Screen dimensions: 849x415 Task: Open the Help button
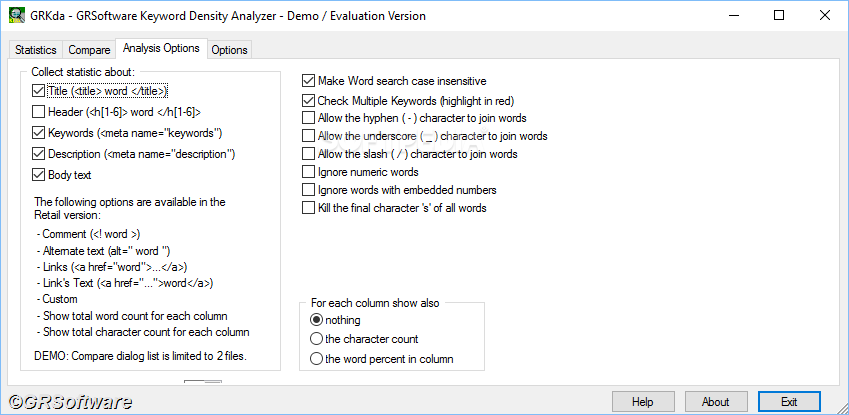pos(643,402)
